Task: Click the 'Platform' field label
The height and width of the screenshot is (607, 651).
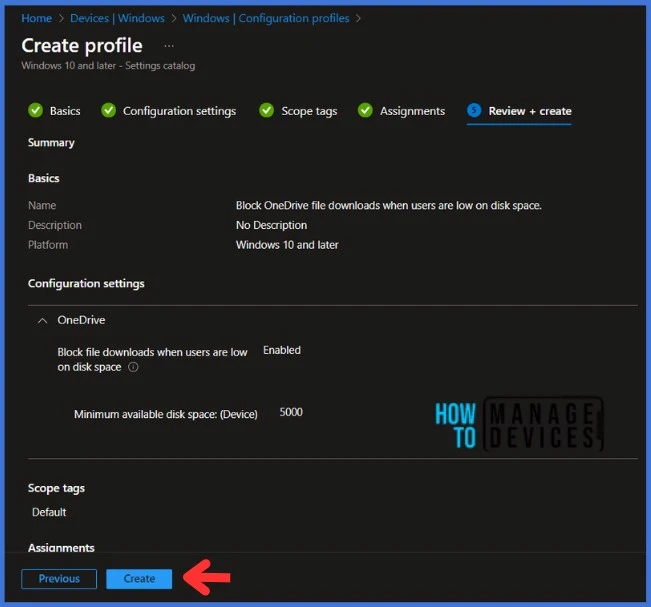Action: [x=48, y=245]
